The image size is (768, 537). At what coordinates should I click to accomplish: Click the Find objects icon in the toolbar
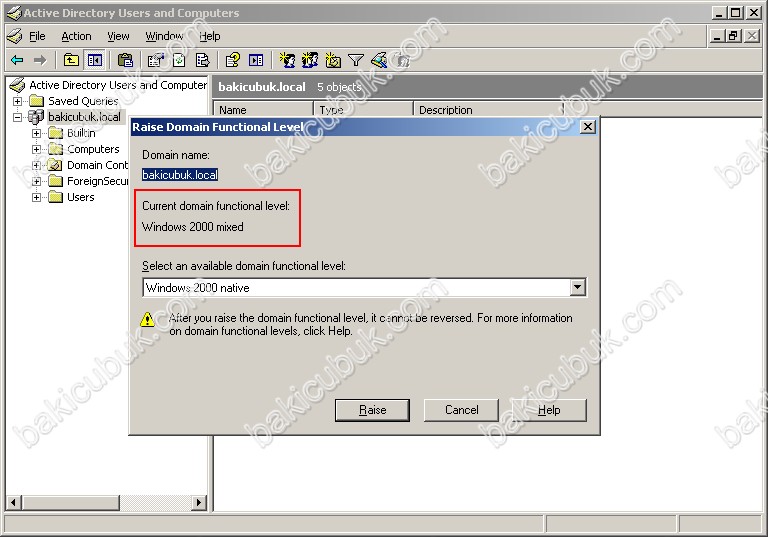point(379,60)
